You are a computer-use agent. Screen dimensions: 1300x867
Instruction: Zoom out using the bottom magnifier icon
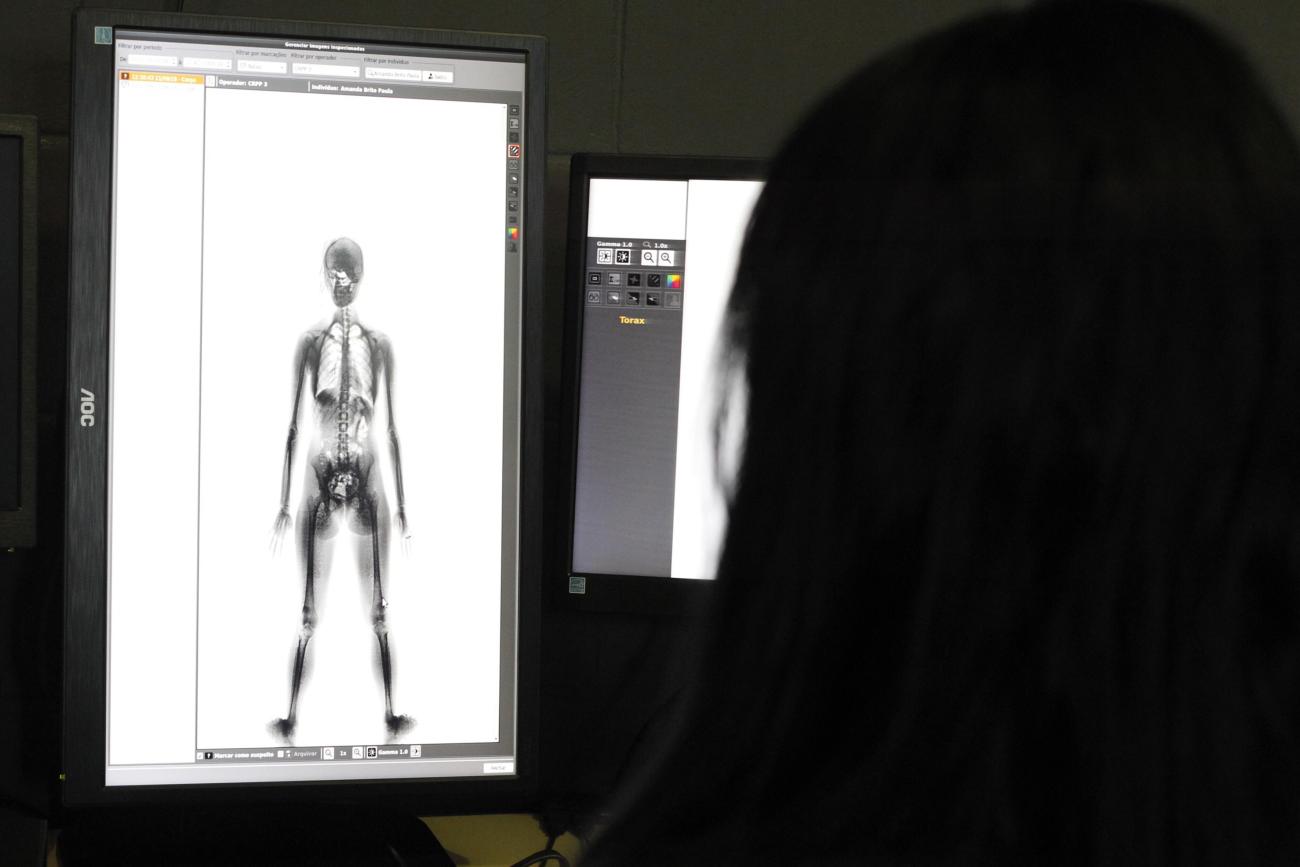(x=328, y=753)
